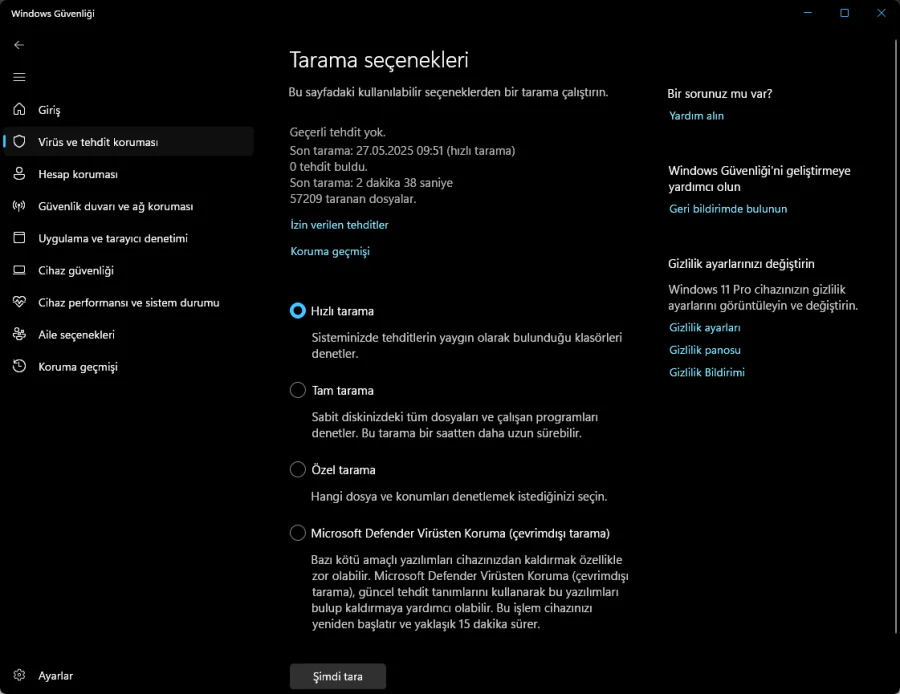Open the Cihaz güvenliği laptop icon
This screenshot has height=694, width=900.
pyautogui.click(x=18, y=270)
